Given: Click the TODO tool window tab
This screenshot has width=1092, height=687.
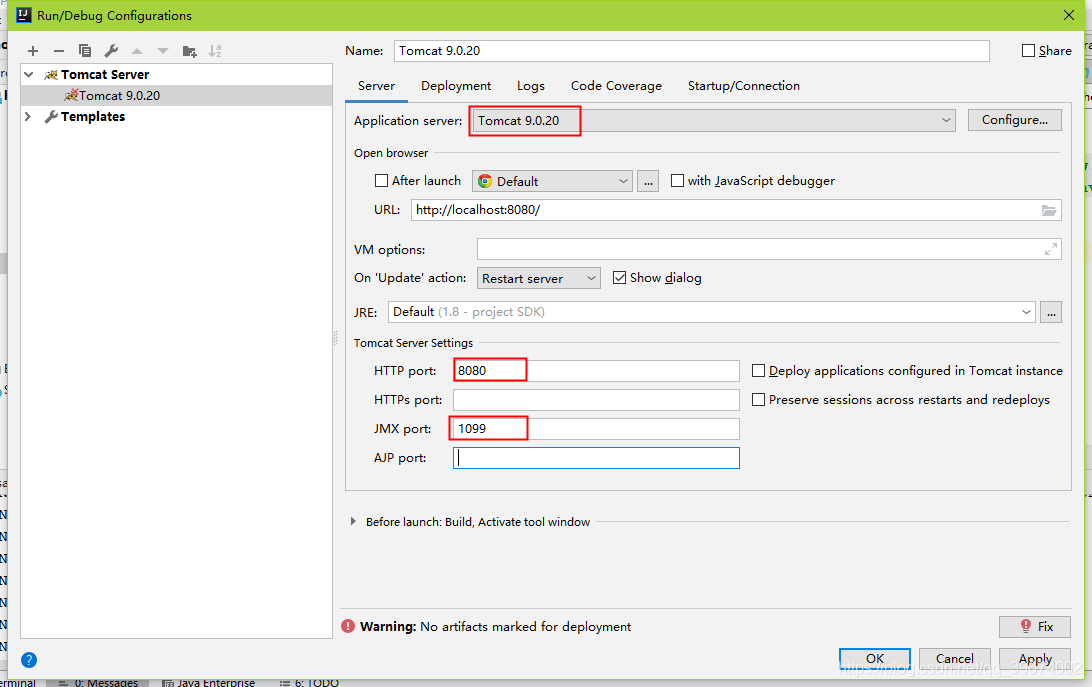Looking at the screenshot, I should point(309,682).
